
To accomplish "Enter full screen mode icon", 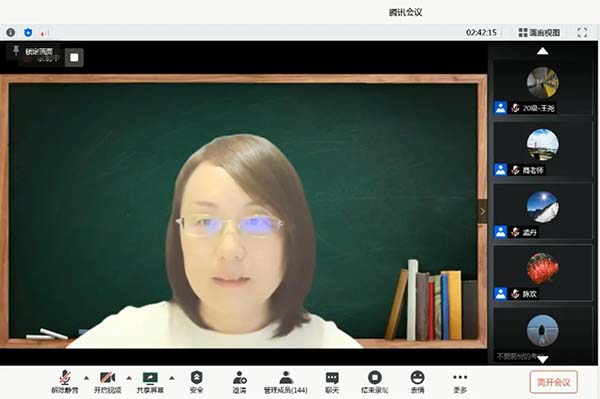I will pos(582,33).
